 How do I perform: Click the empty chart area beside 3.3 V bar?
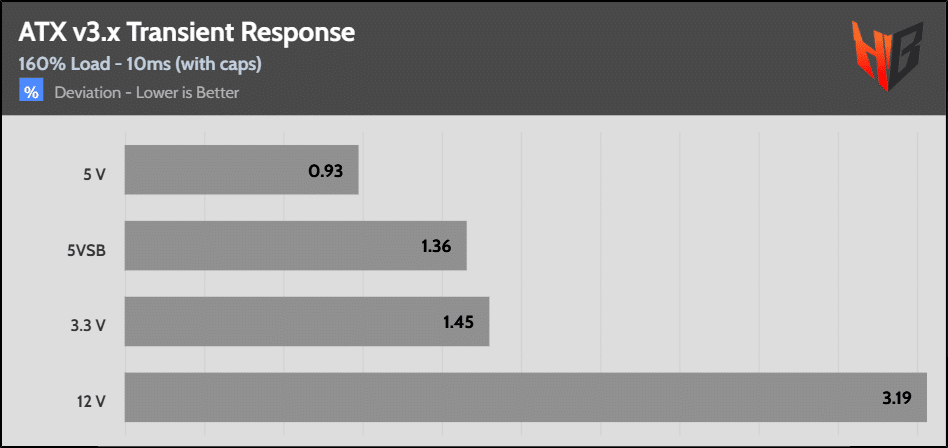point(706,321)
